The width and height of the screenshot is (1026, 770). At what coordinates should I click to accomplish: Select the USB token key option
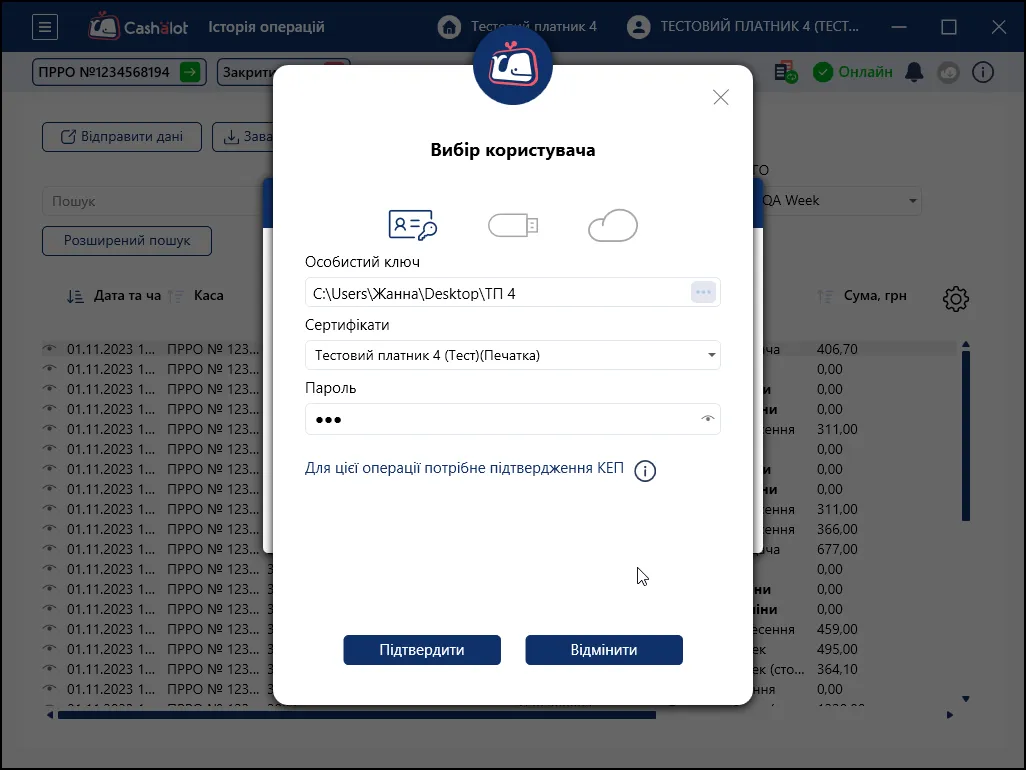tap(513, 226)
